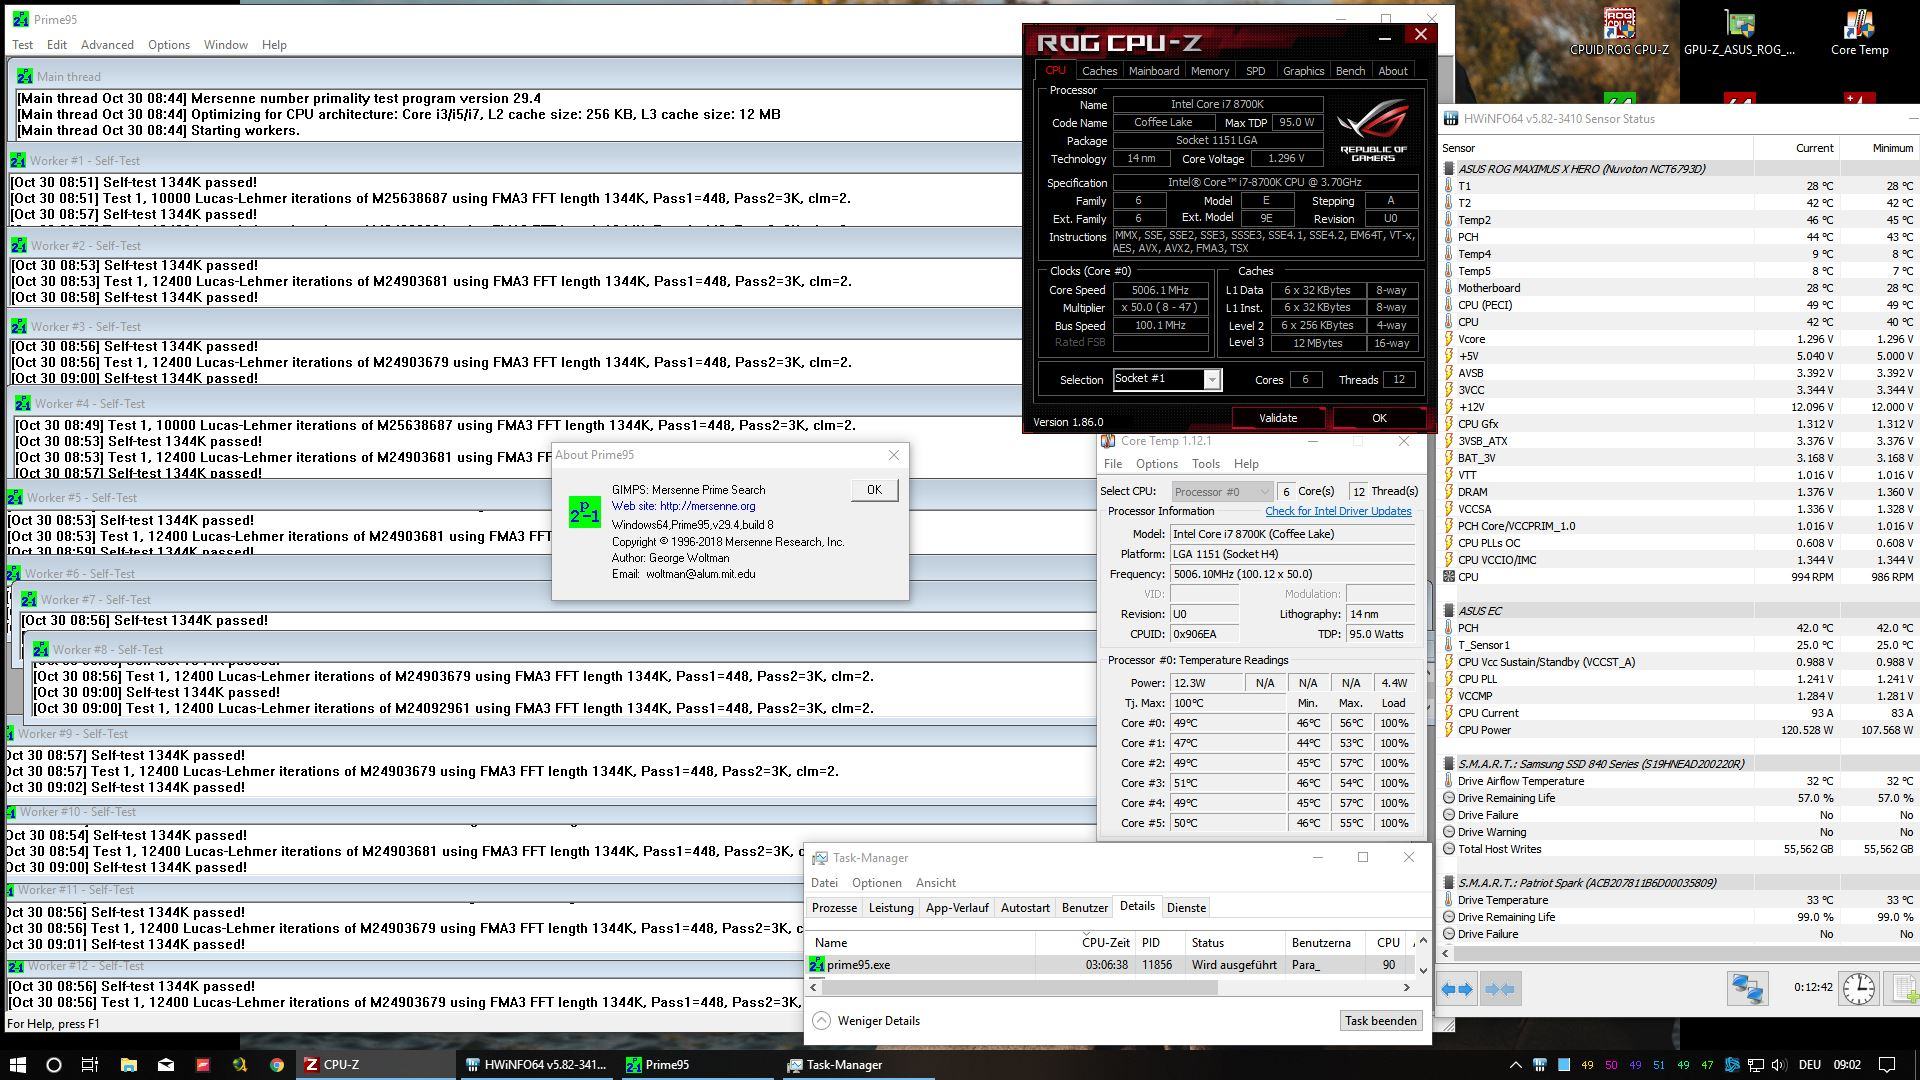Click Prime95 logo in About dialog
This screenshot has height=1080, width=1920.
585,512
